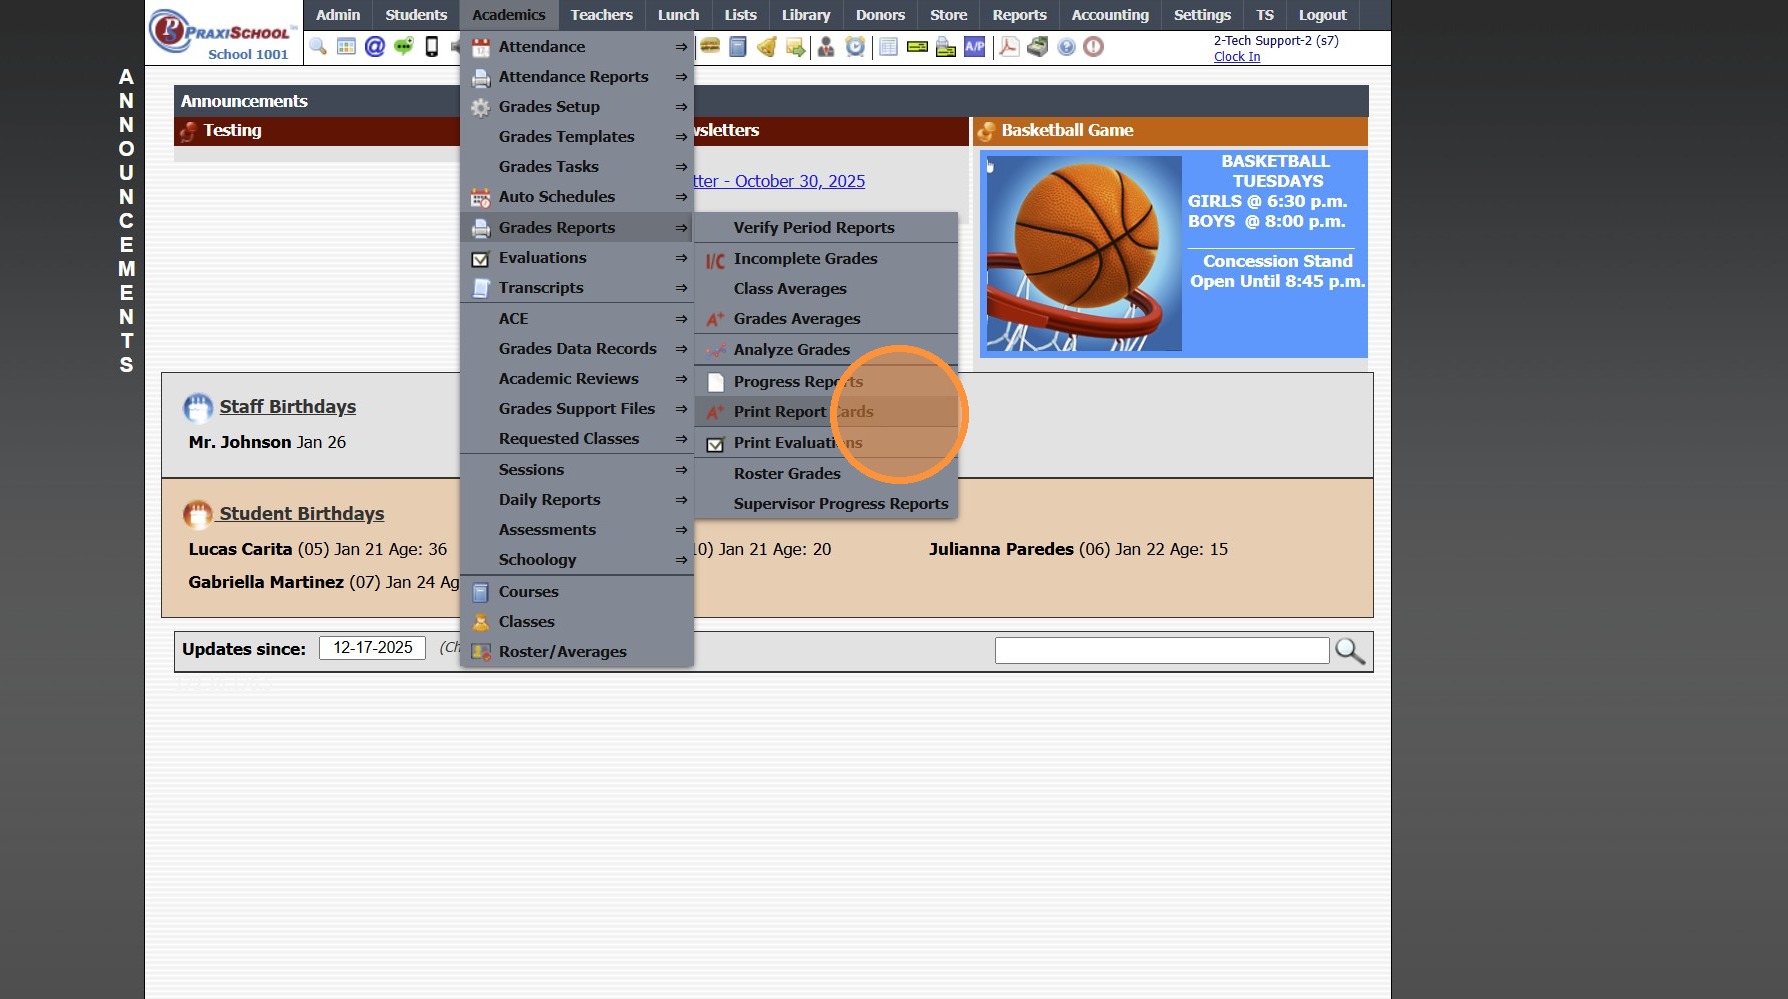The width and height of the screenshot is (1788, 999).
Task: Click the blue book toolbar icon
Action: coord(738,47)
